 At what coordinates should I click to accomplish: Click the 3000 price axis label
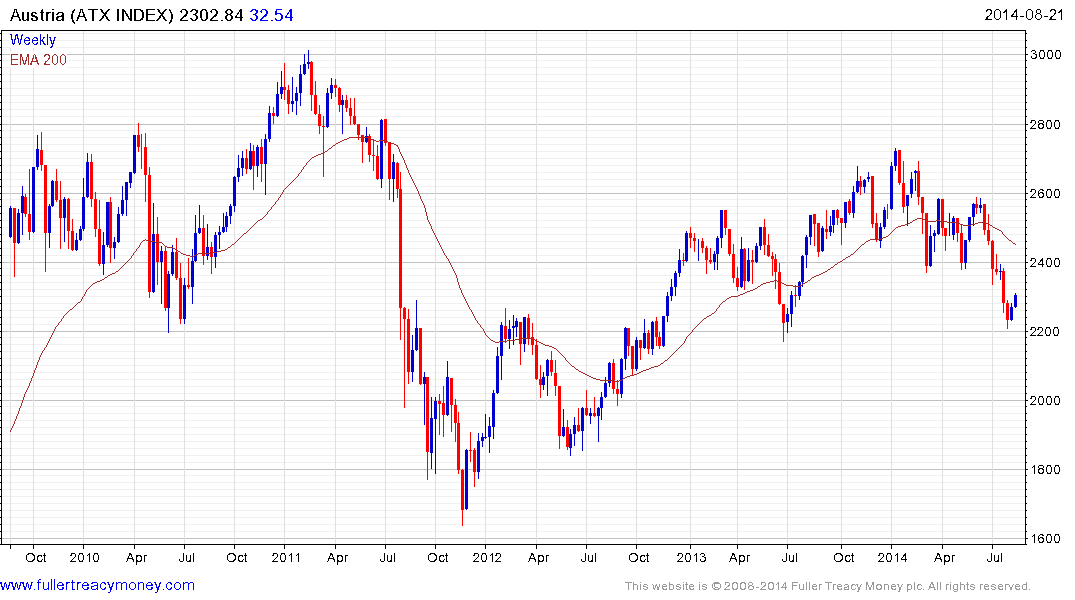coord(1046,55)
